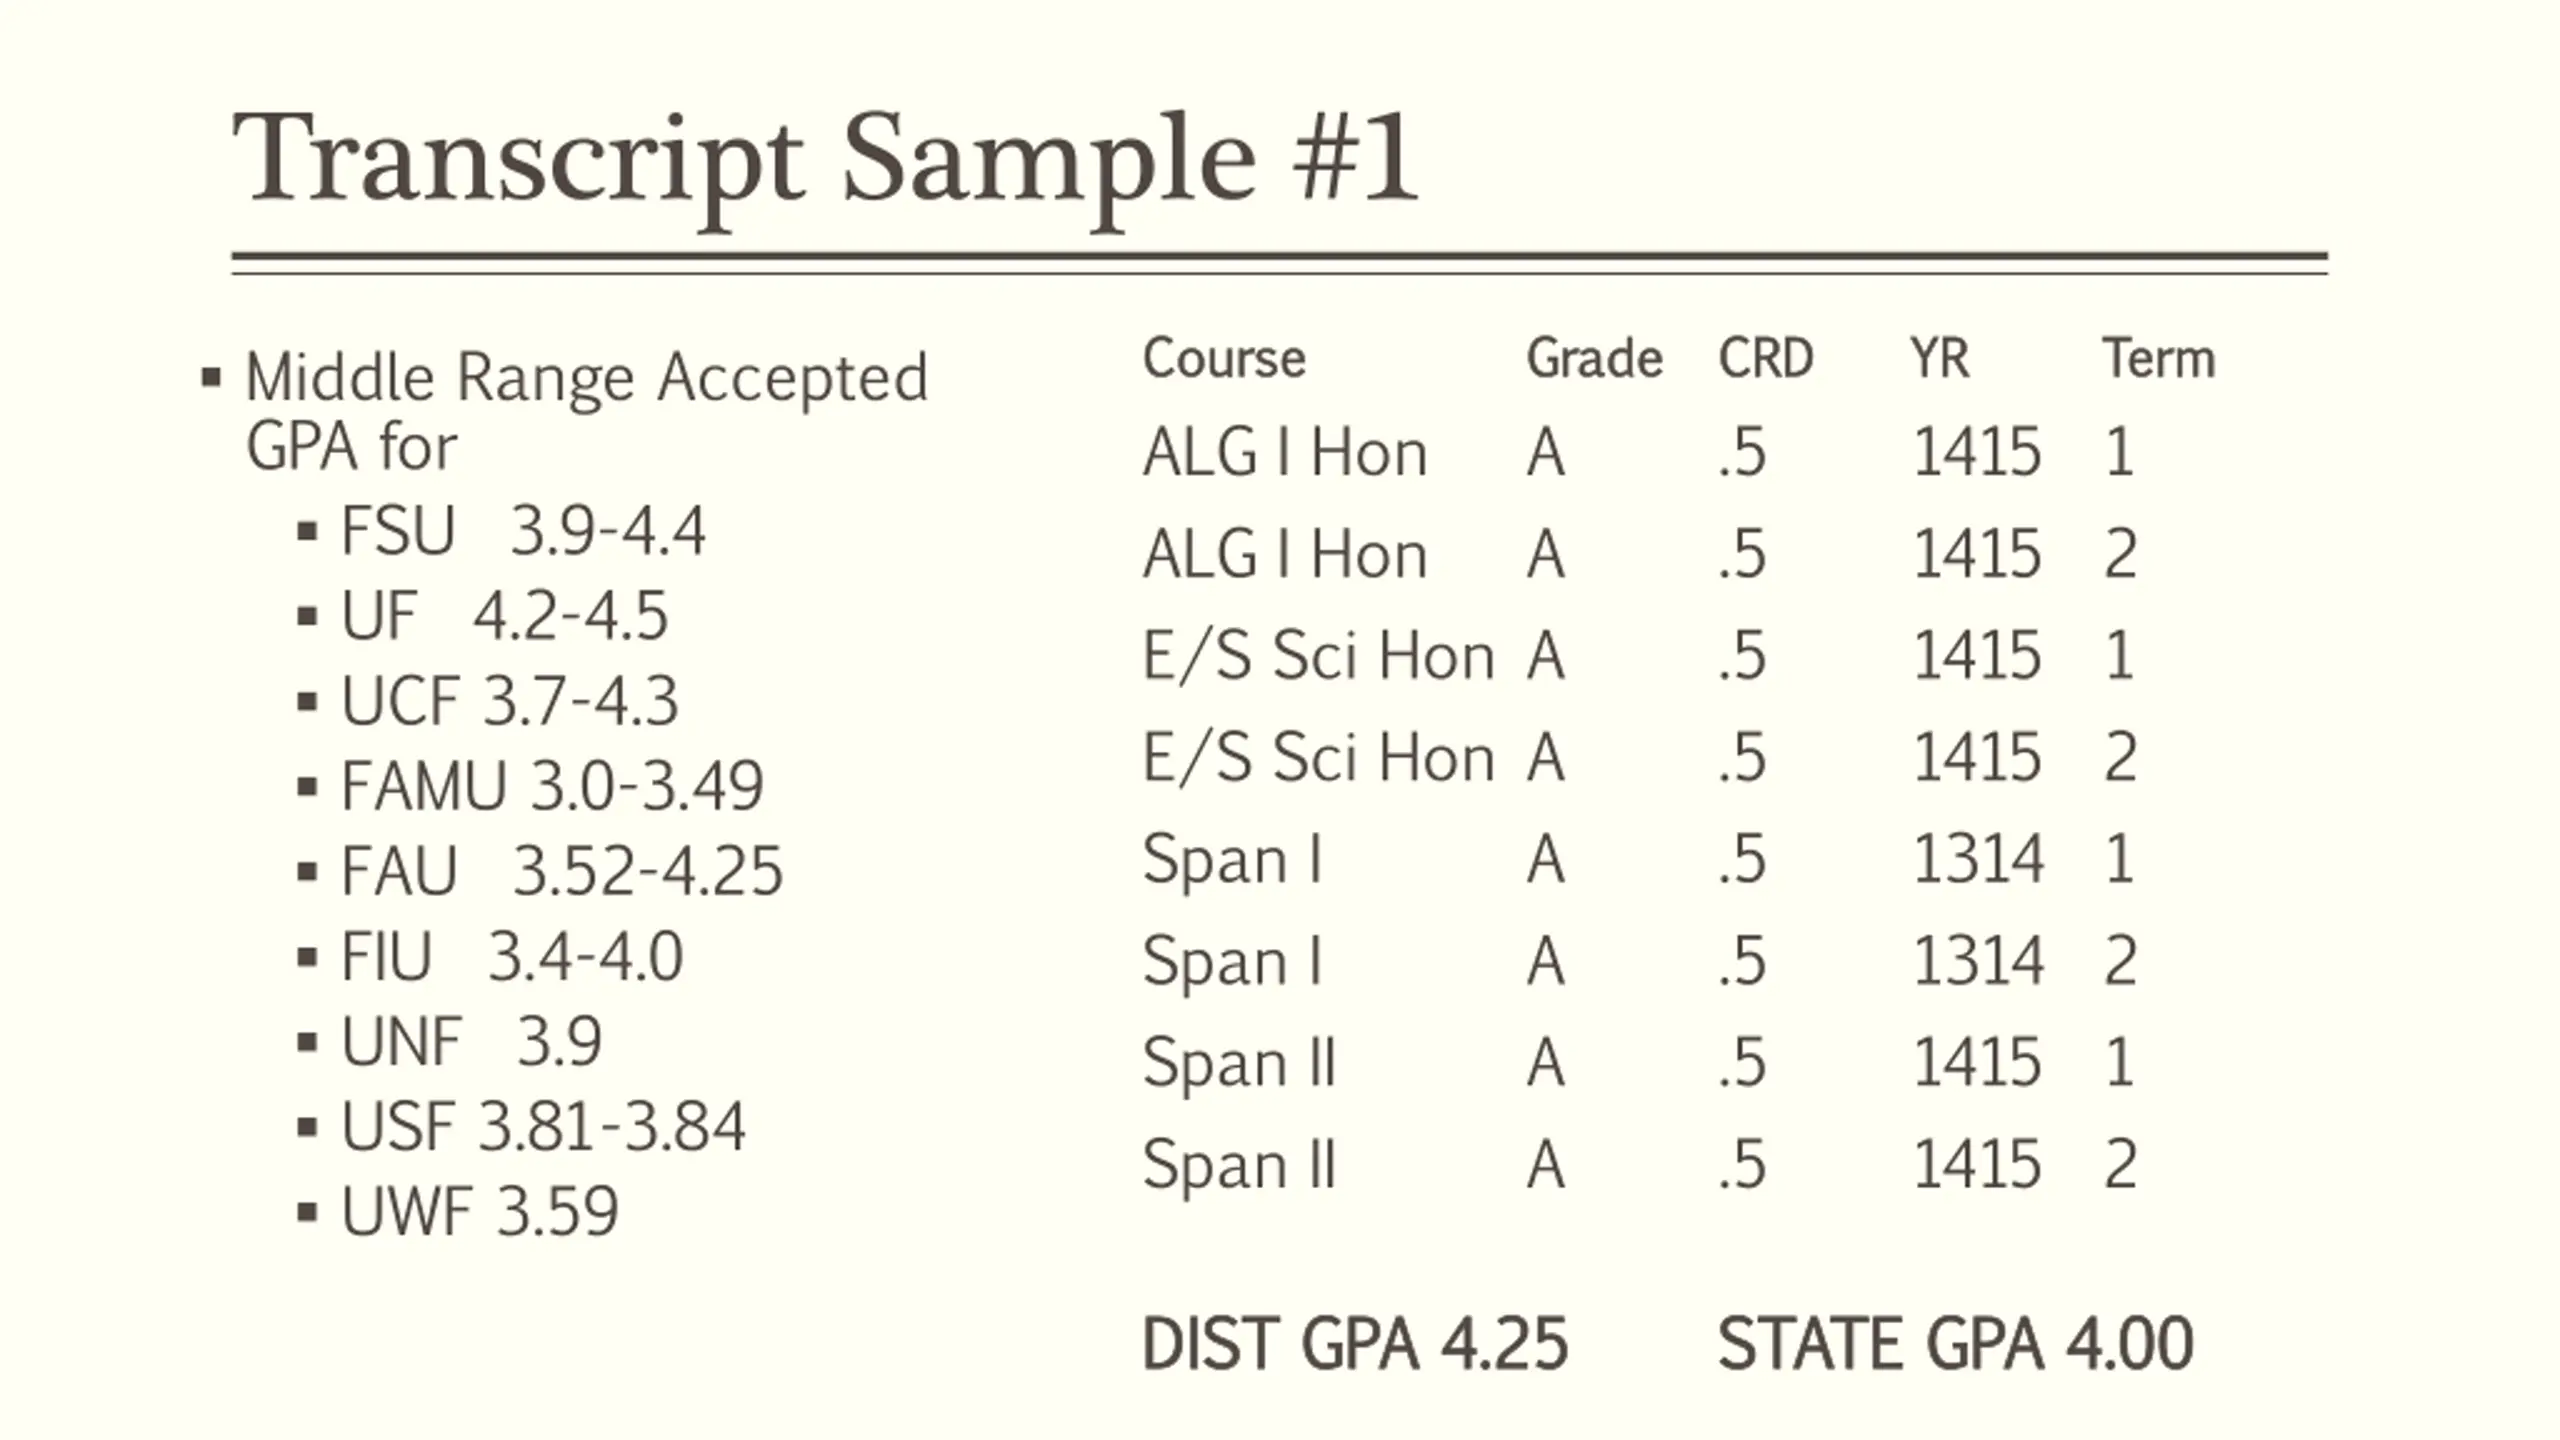The height and width of the screenshot is (1440, 2560).
Task: Select the Grade column header
Action: tap(1594, 358)
